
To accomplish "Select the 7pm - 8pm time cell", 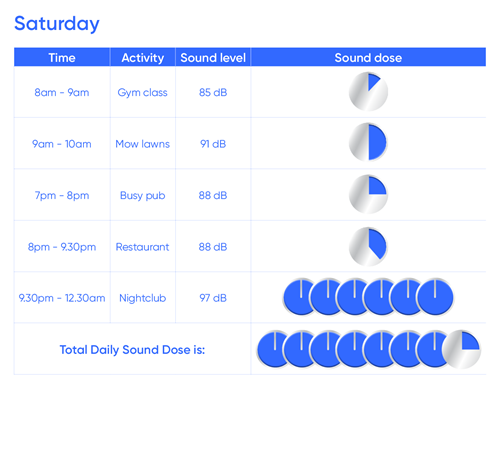I will 62,195.
